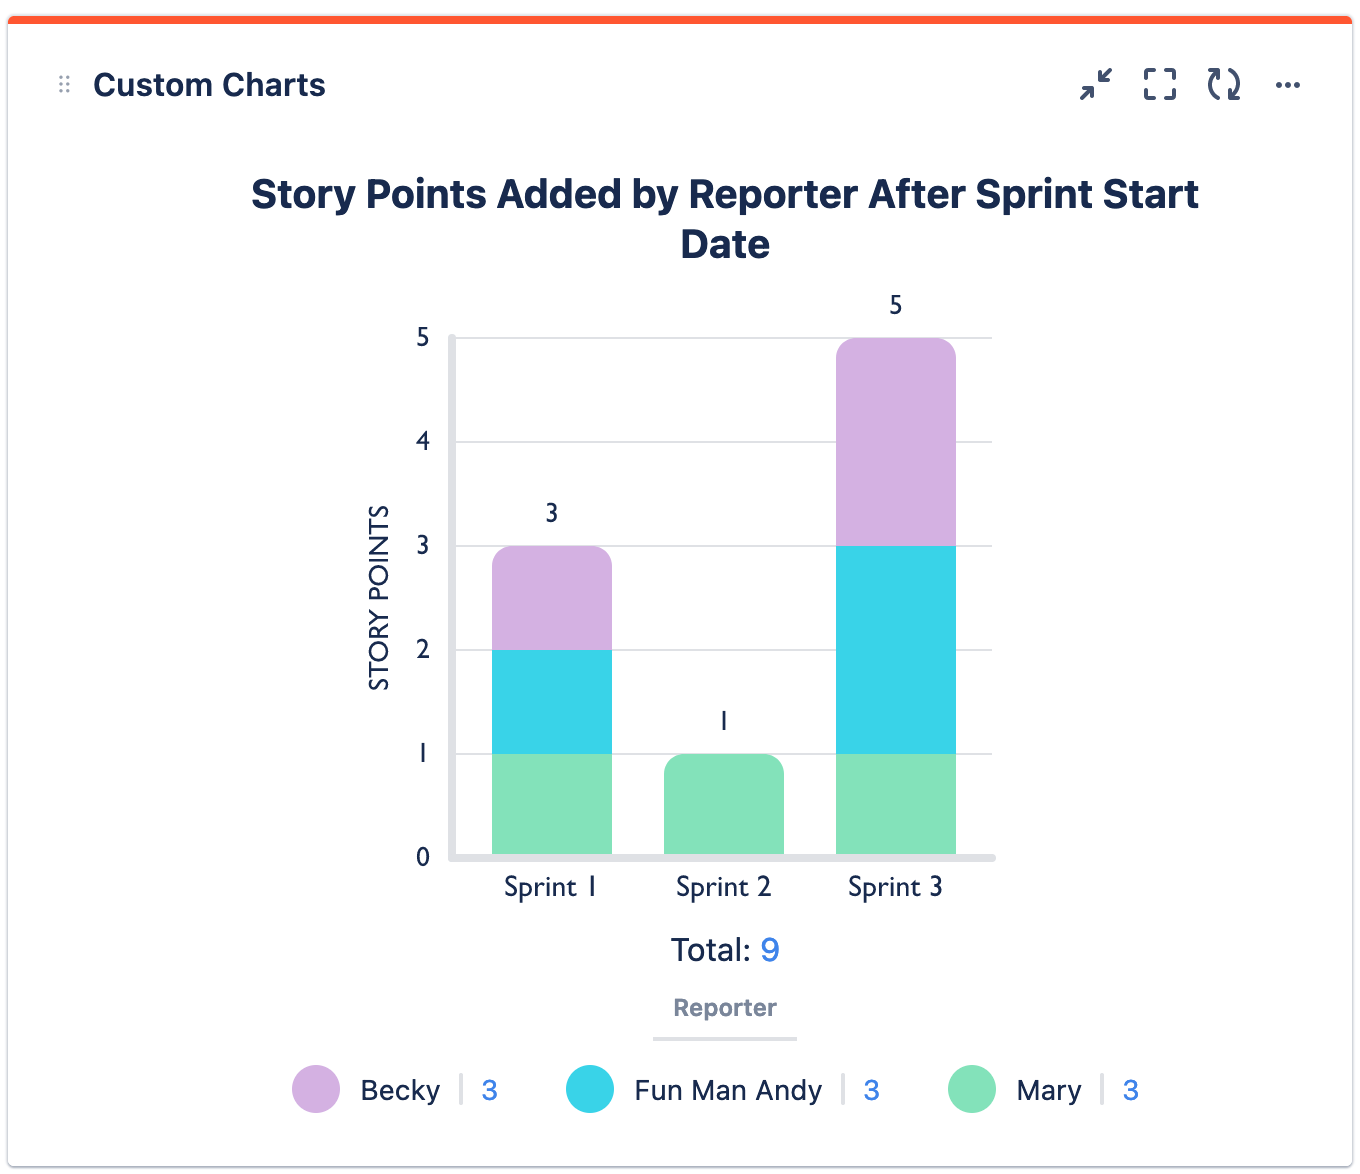Viewport: 1360px width, 1174px height.
Task: Grab the gadget drag handle icon
Action: click(65, 85)
